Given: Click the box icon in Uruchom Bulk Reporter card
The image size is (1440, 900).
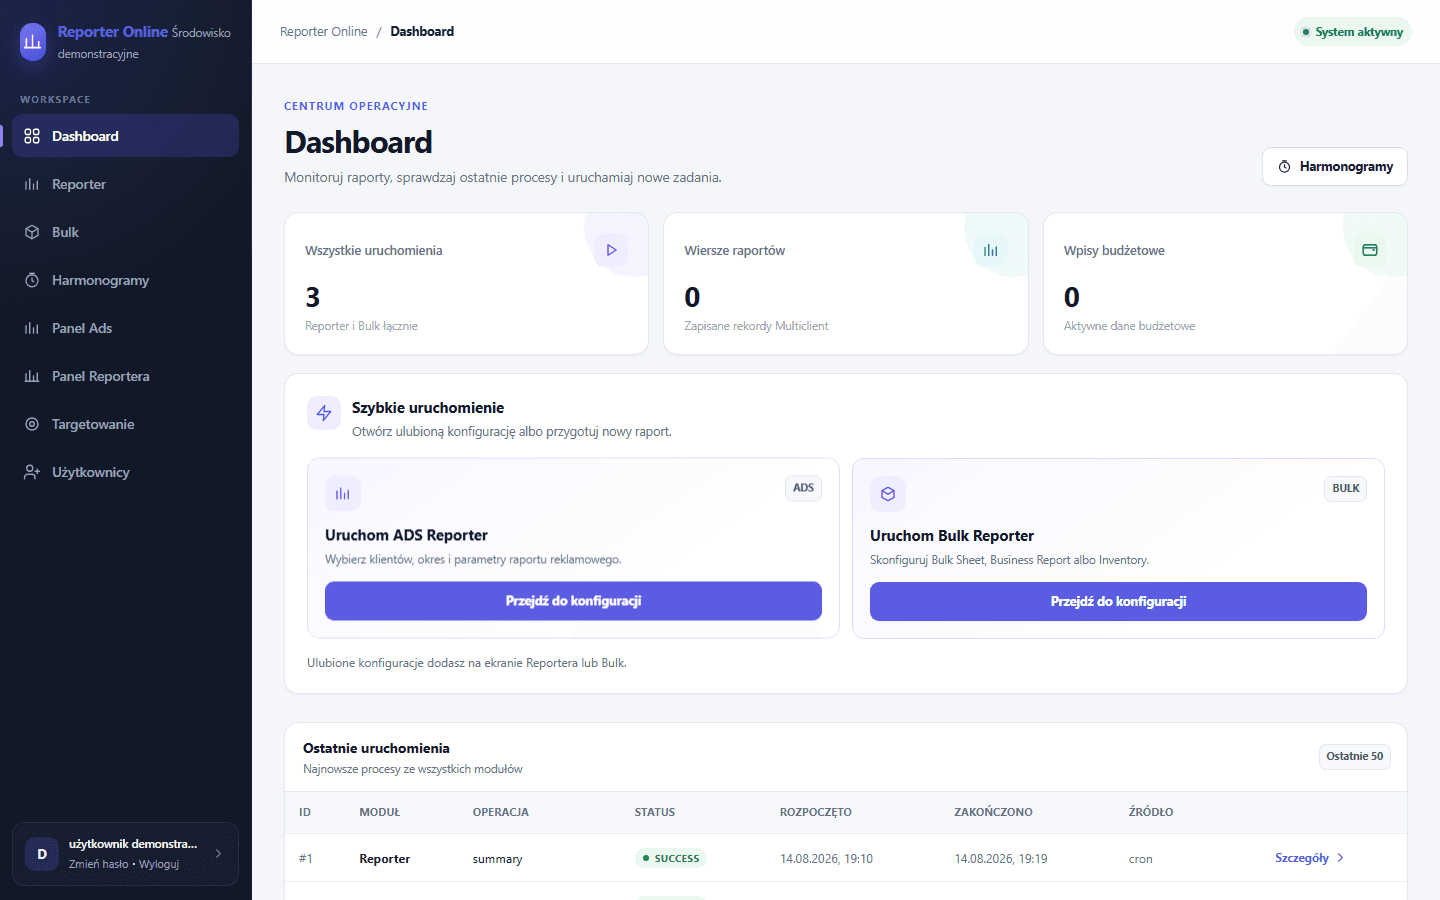Looking at the screenshot, I should pos(888,494).
